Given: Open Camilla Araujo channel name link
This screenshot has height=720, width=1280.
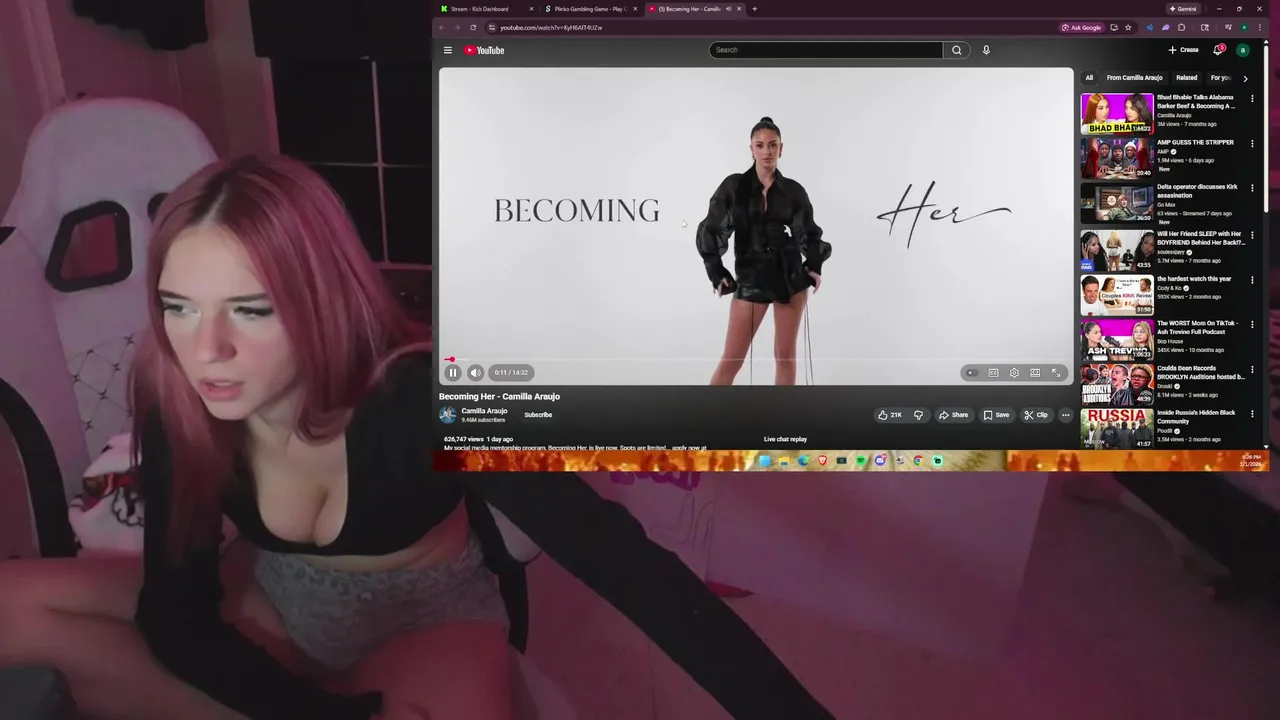Looking at the screenshot, I should click(x=484, y=411).
